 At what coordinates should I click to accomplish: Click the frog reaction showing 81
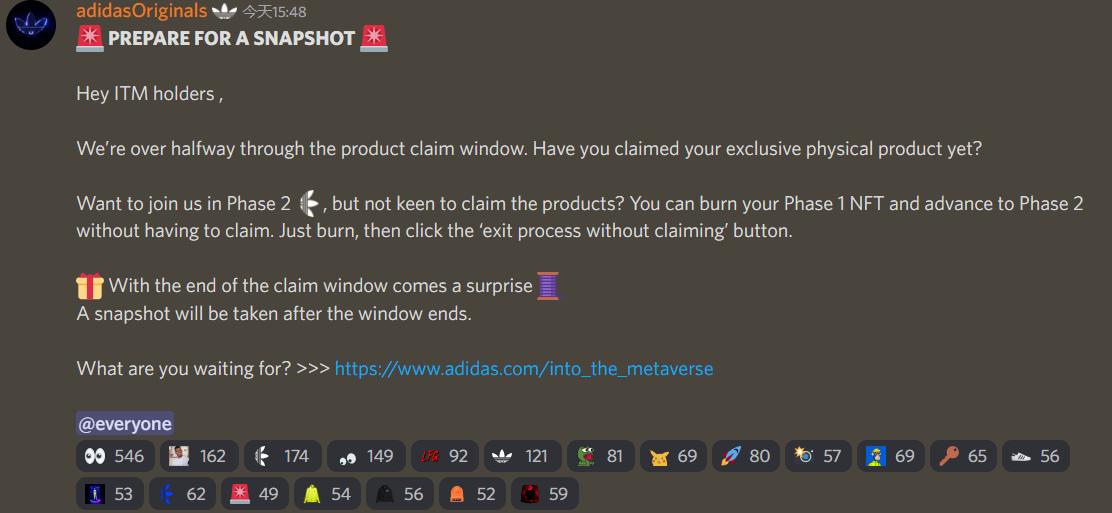point(601,456)
